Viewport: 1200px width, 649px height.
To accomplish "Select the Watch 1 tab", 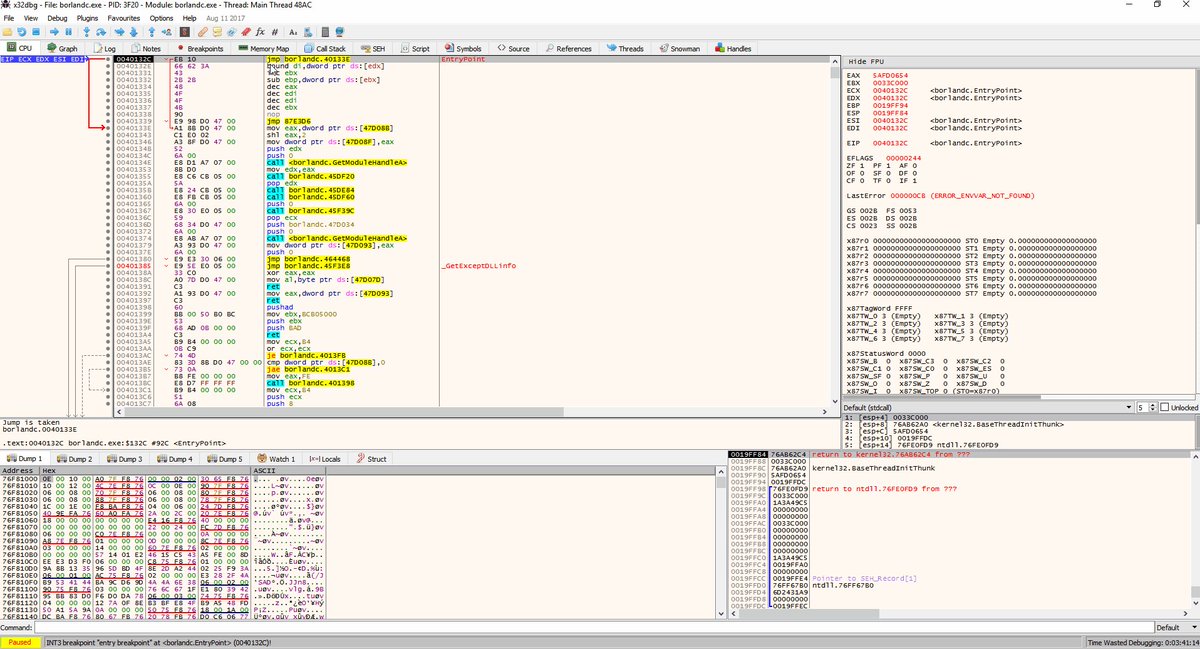I will (x=278, y=459).
